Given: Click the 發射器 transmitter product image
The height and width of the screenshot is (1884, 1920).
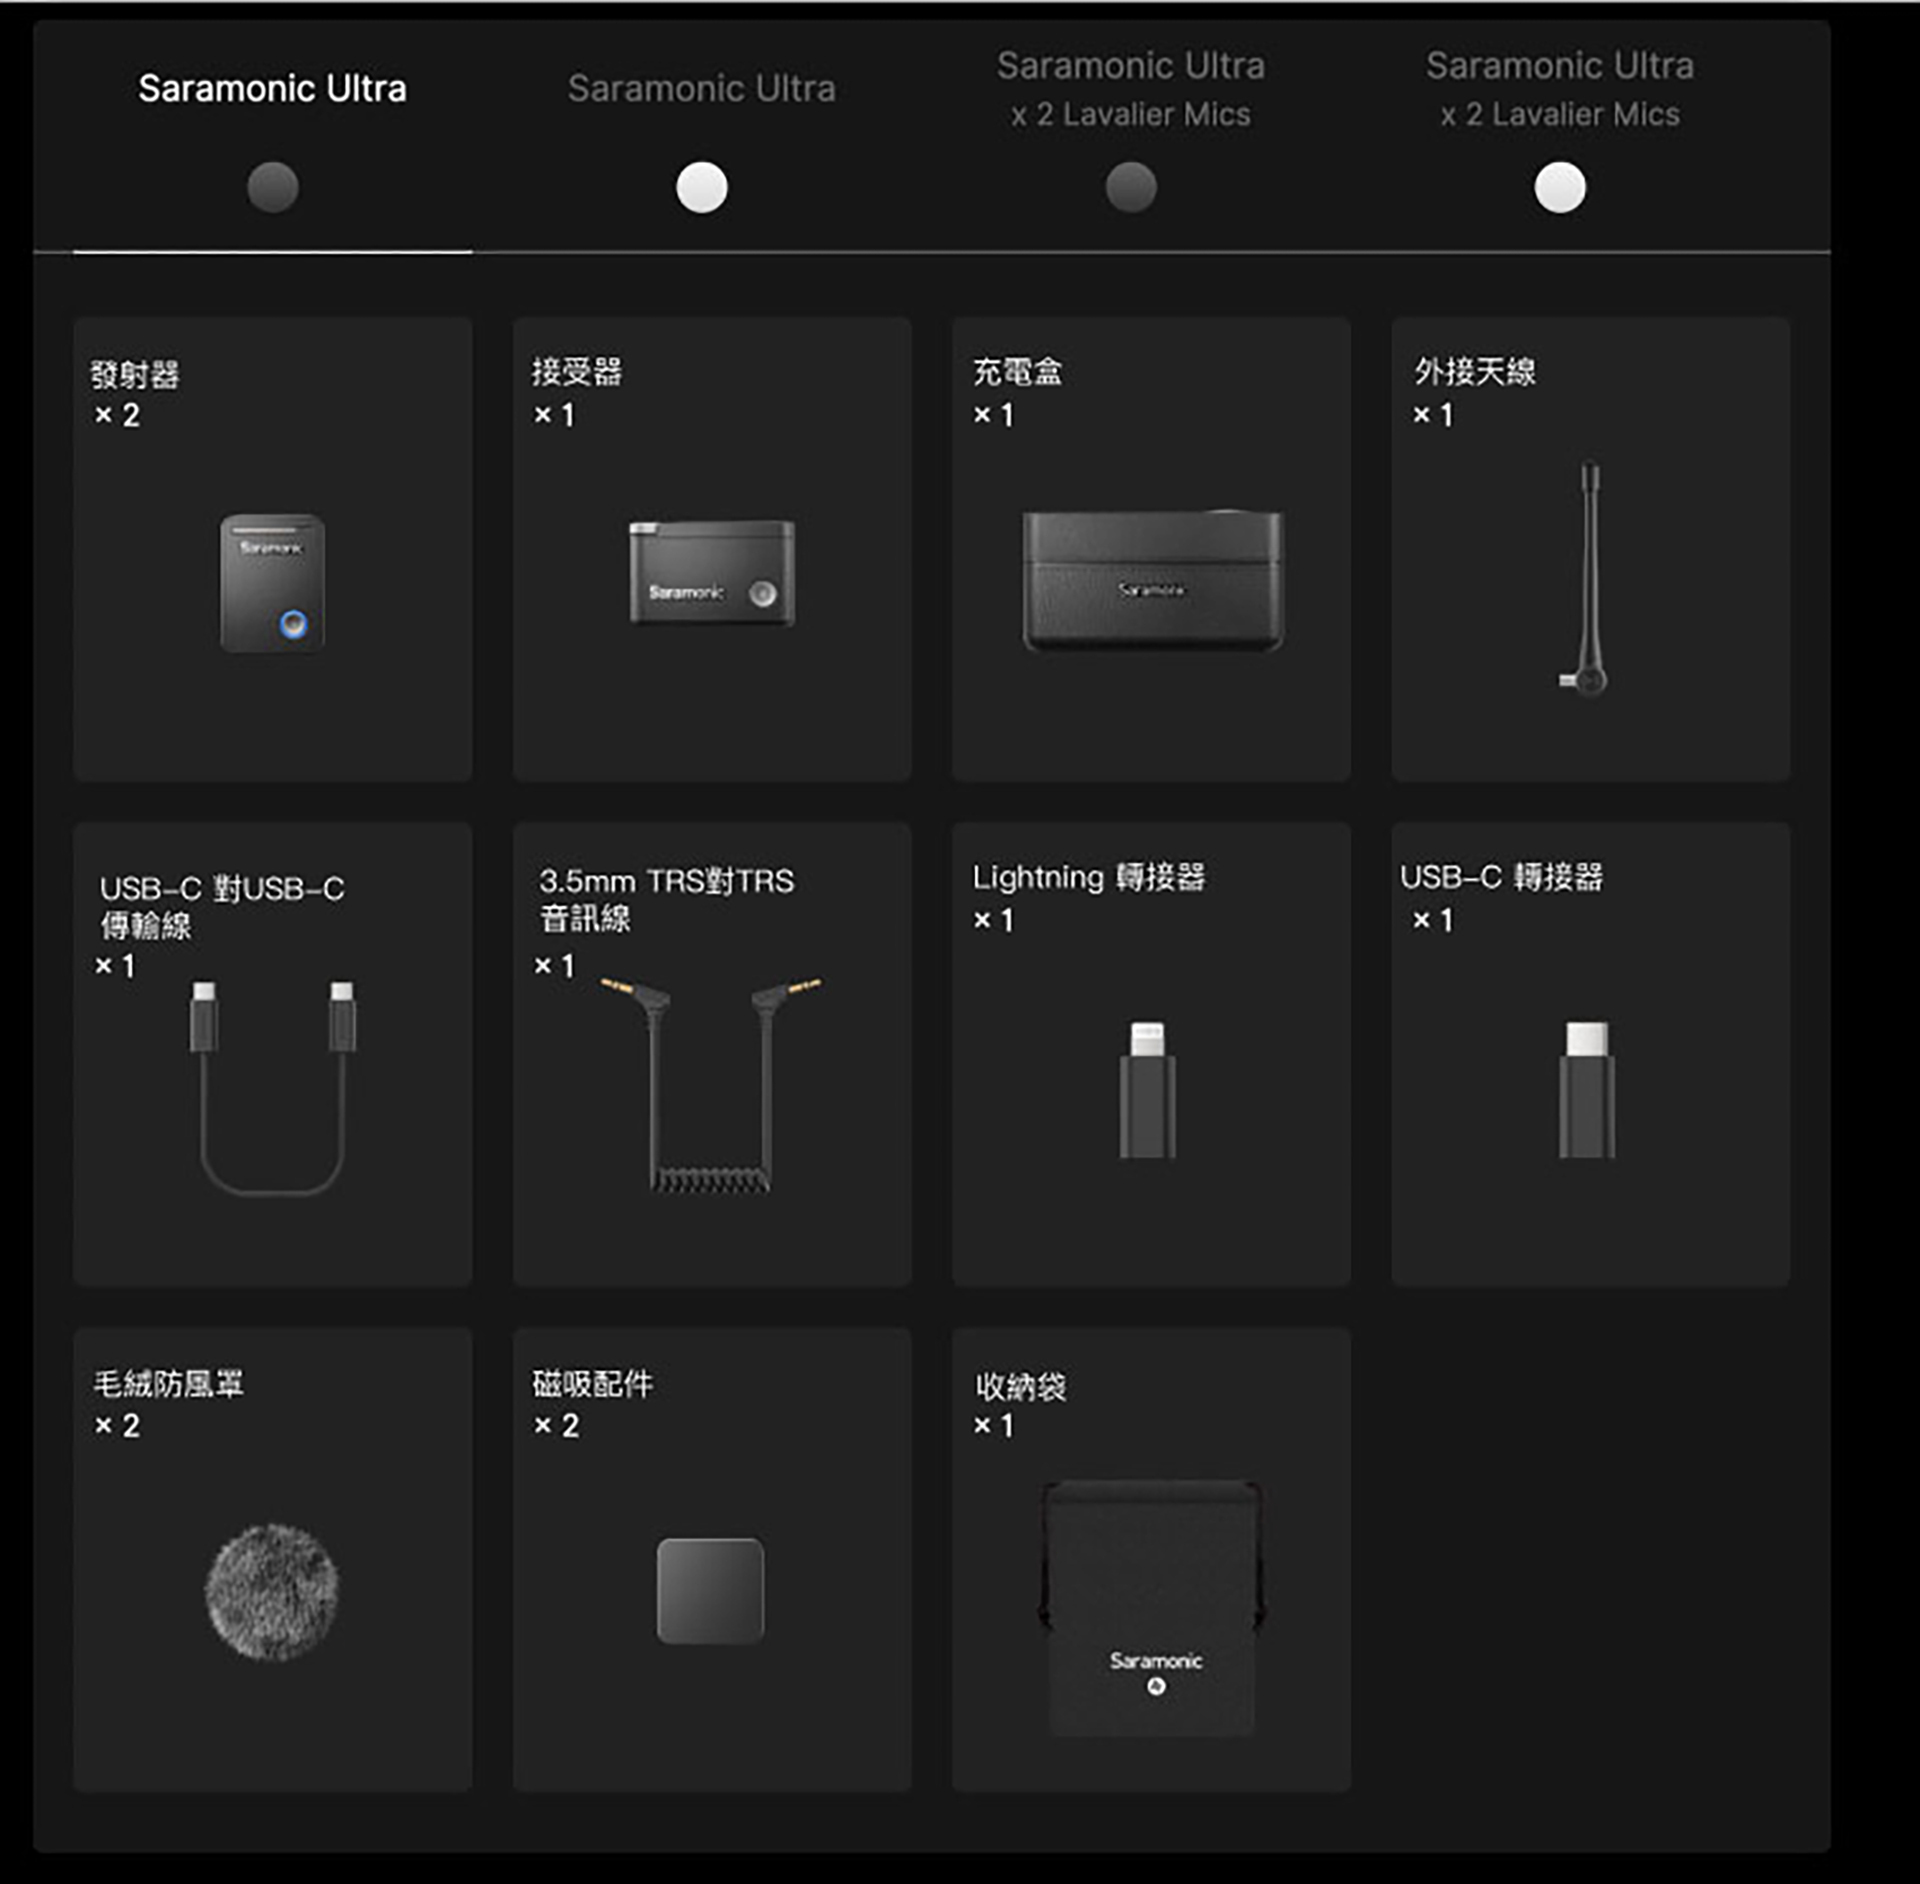Looking at the screenshot, I should click(272, 583).
